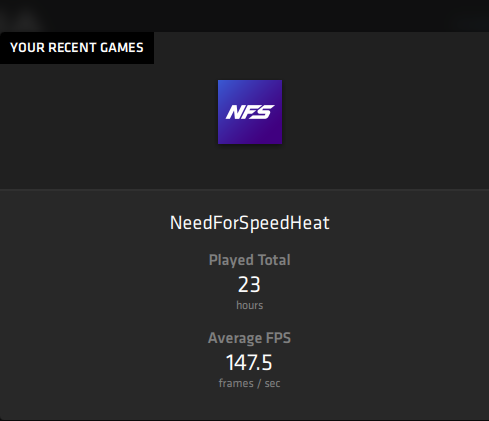489x421 pixels.
Task: Click the 147.5 average FPS value
Action: point(249,363)
